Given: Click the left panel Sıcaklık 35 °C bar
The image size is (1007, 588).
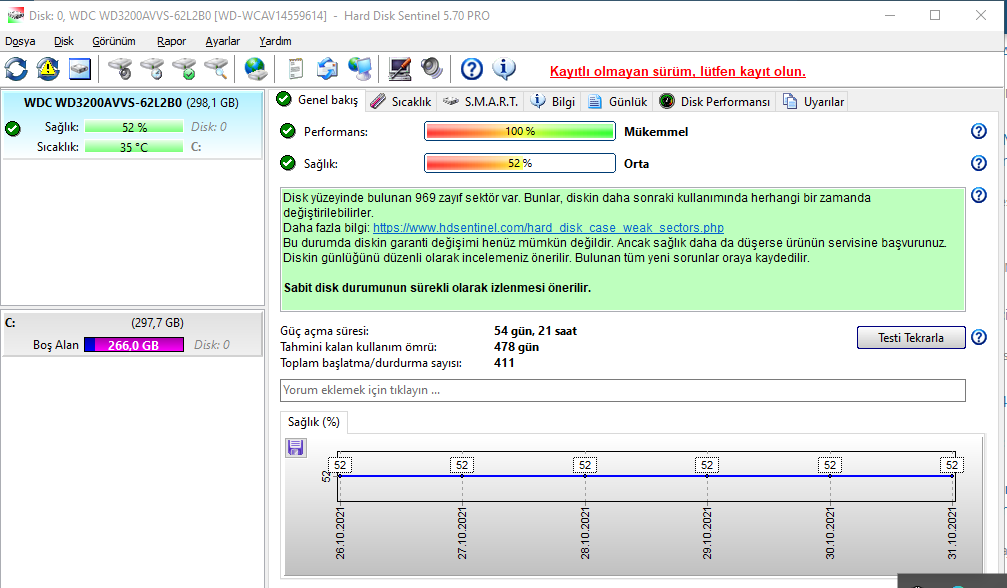Looking at the screenshot, I should click(x=134, y=147).
